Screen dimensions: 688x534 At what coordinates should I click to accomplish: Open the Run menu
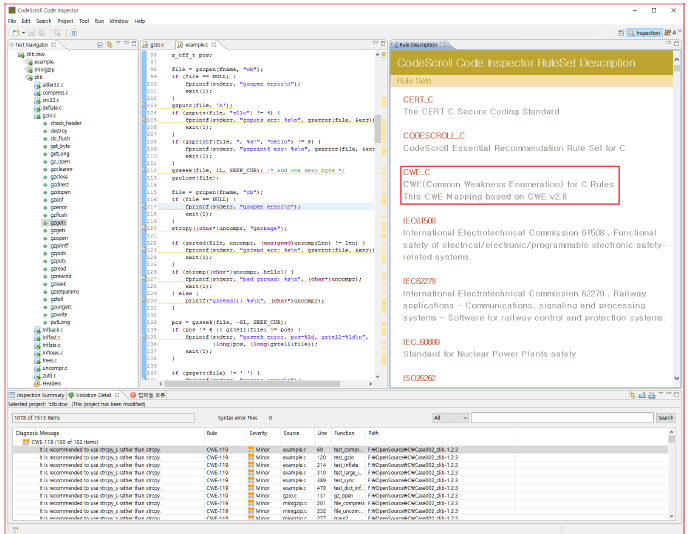[x=100, y=21]
